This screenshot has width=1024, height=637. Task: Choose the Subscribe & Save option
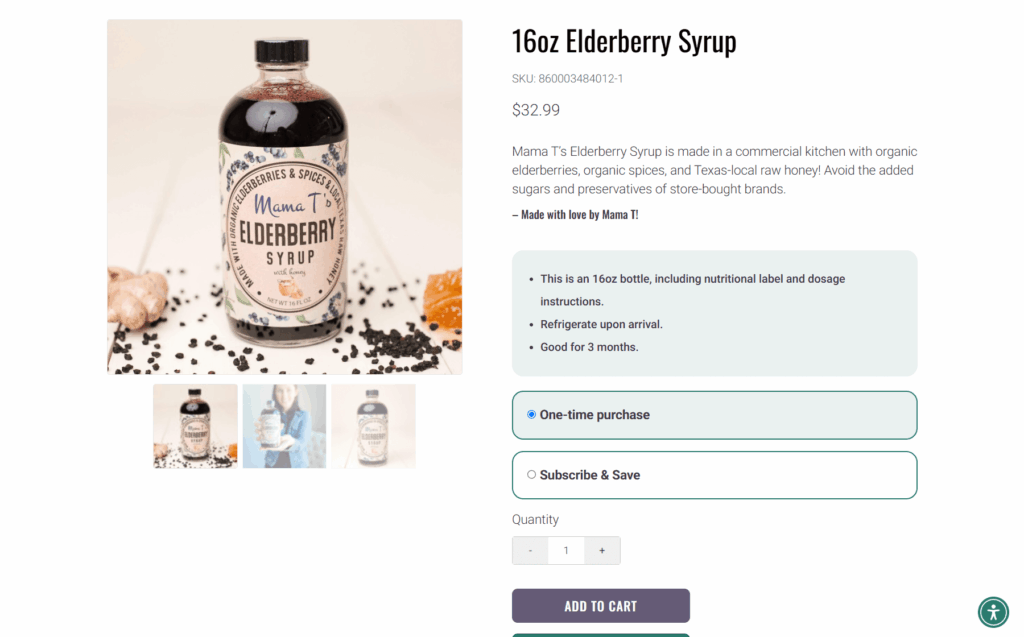[532, 475]
